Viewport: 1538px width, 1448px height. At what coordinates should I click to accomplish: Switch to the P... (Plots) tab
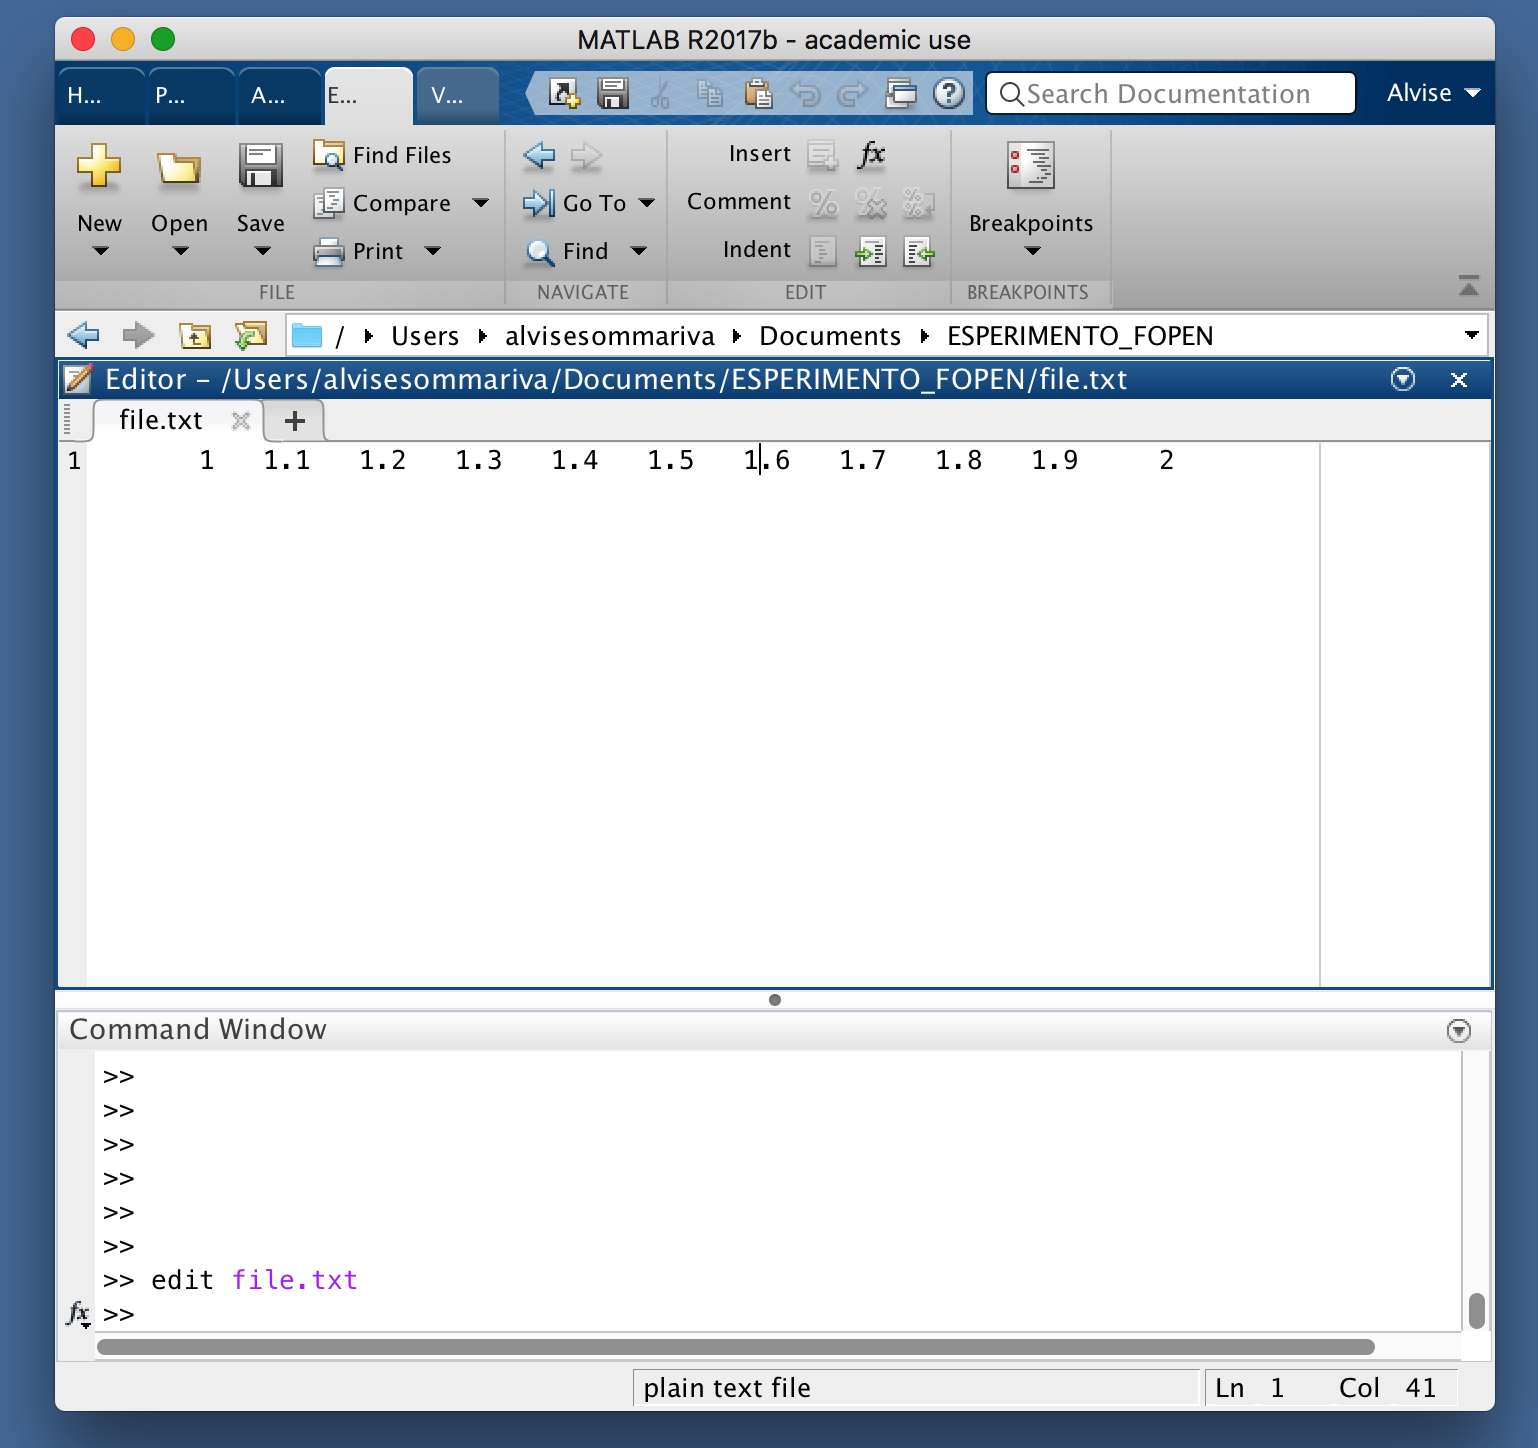pos(189,96)
